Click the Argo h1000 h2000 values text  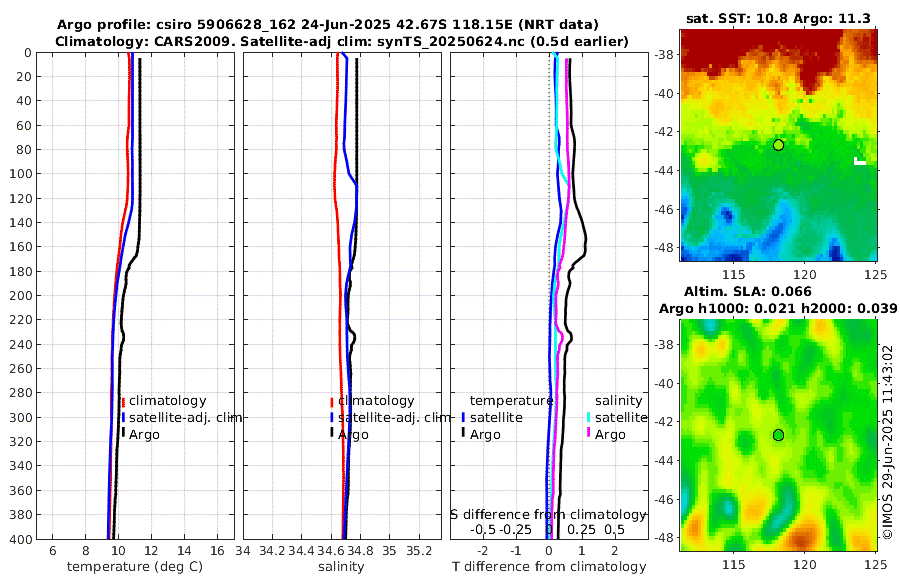pyautogui.click(x=778, y=308)
